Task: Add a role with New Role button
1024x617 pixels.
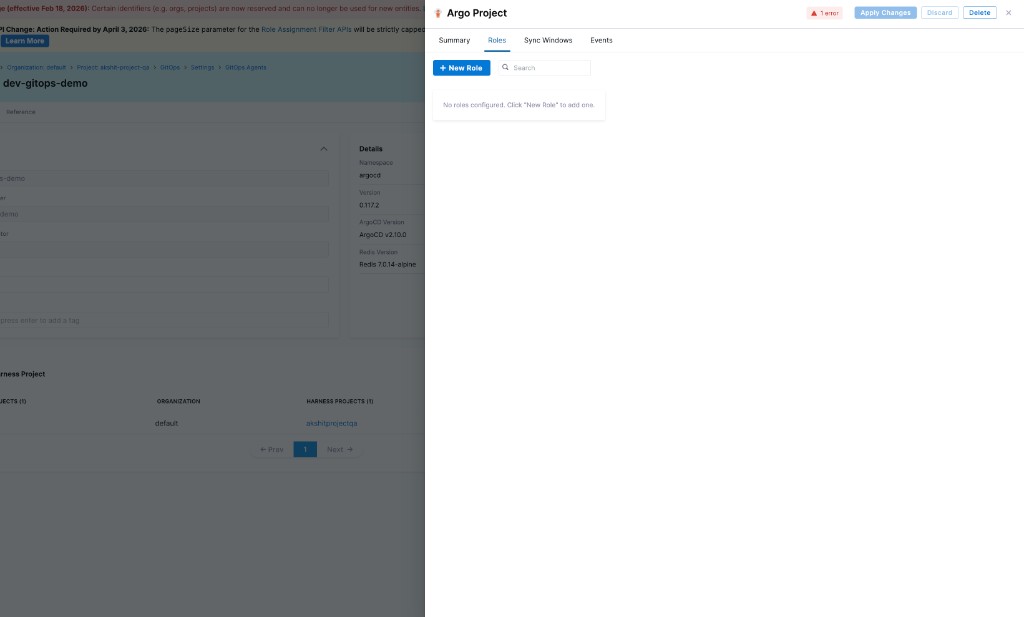Action: pyautogui.click(x=461, y=68)
